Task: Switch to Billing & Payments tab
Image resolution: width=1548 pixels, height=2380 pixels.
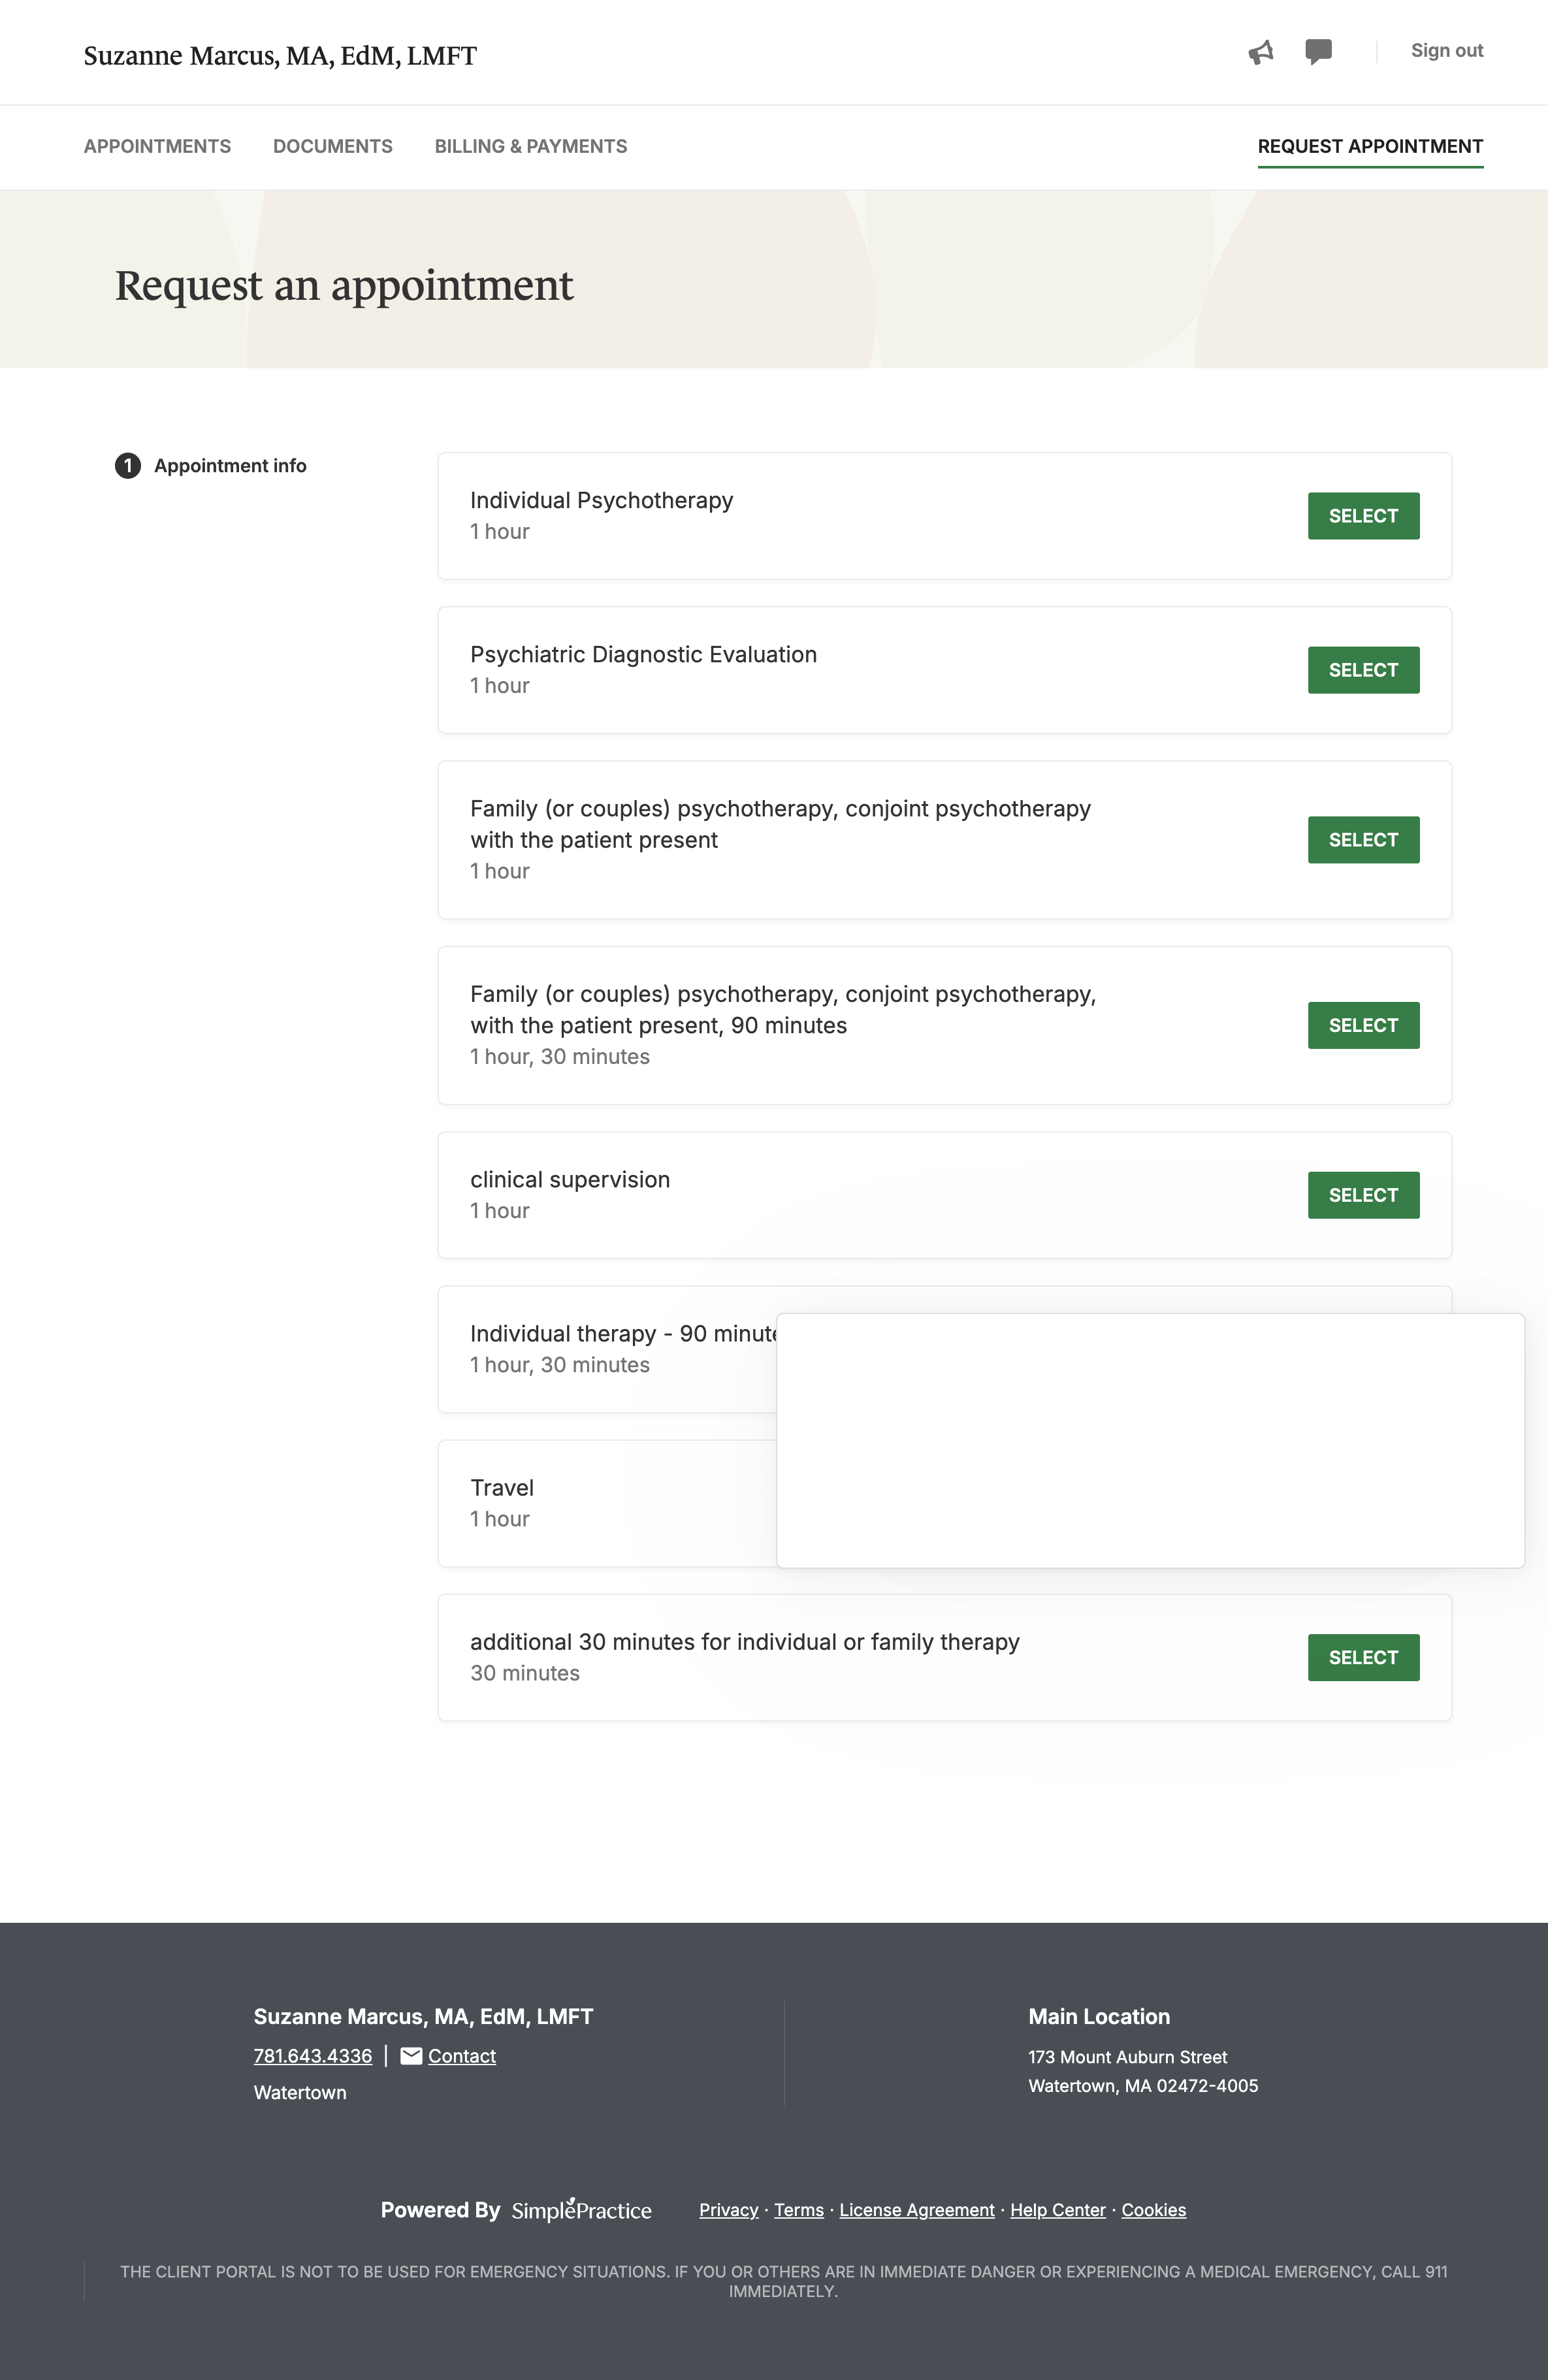Action: tap(531, 146)
